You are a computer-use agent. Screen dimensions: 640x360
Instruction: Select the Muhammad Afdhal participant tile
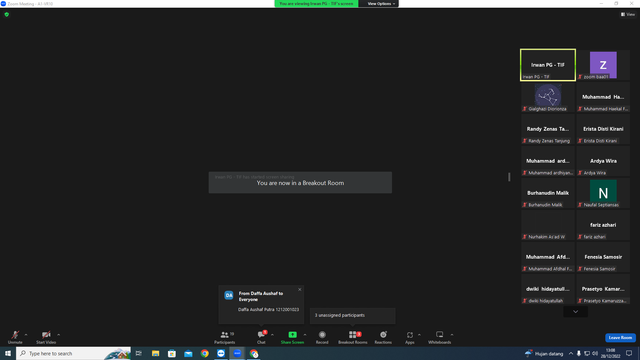(x=548, y=257)
